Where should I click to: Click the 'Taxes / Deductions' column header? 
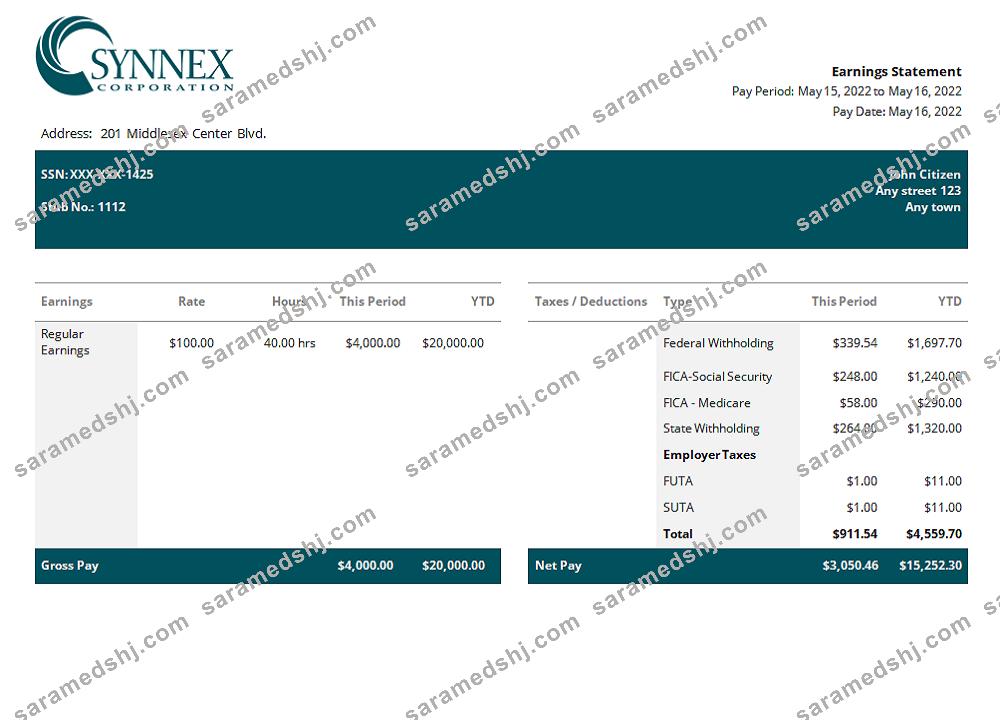pos(591,301)
